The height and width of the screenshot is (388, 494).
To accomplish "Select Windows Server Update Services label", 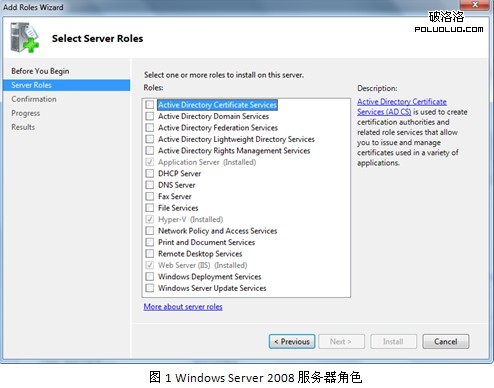I will coord(212,288).
